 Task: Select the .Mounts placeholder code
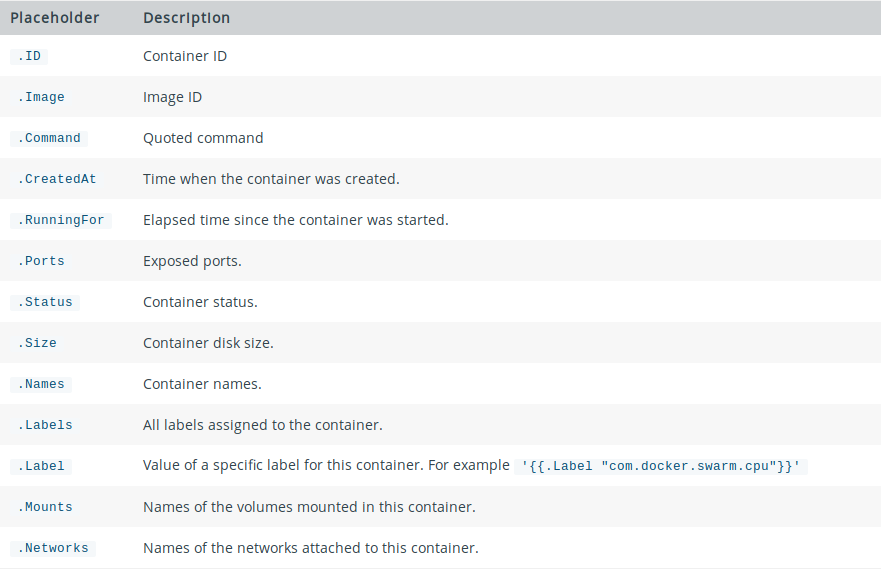45,507
